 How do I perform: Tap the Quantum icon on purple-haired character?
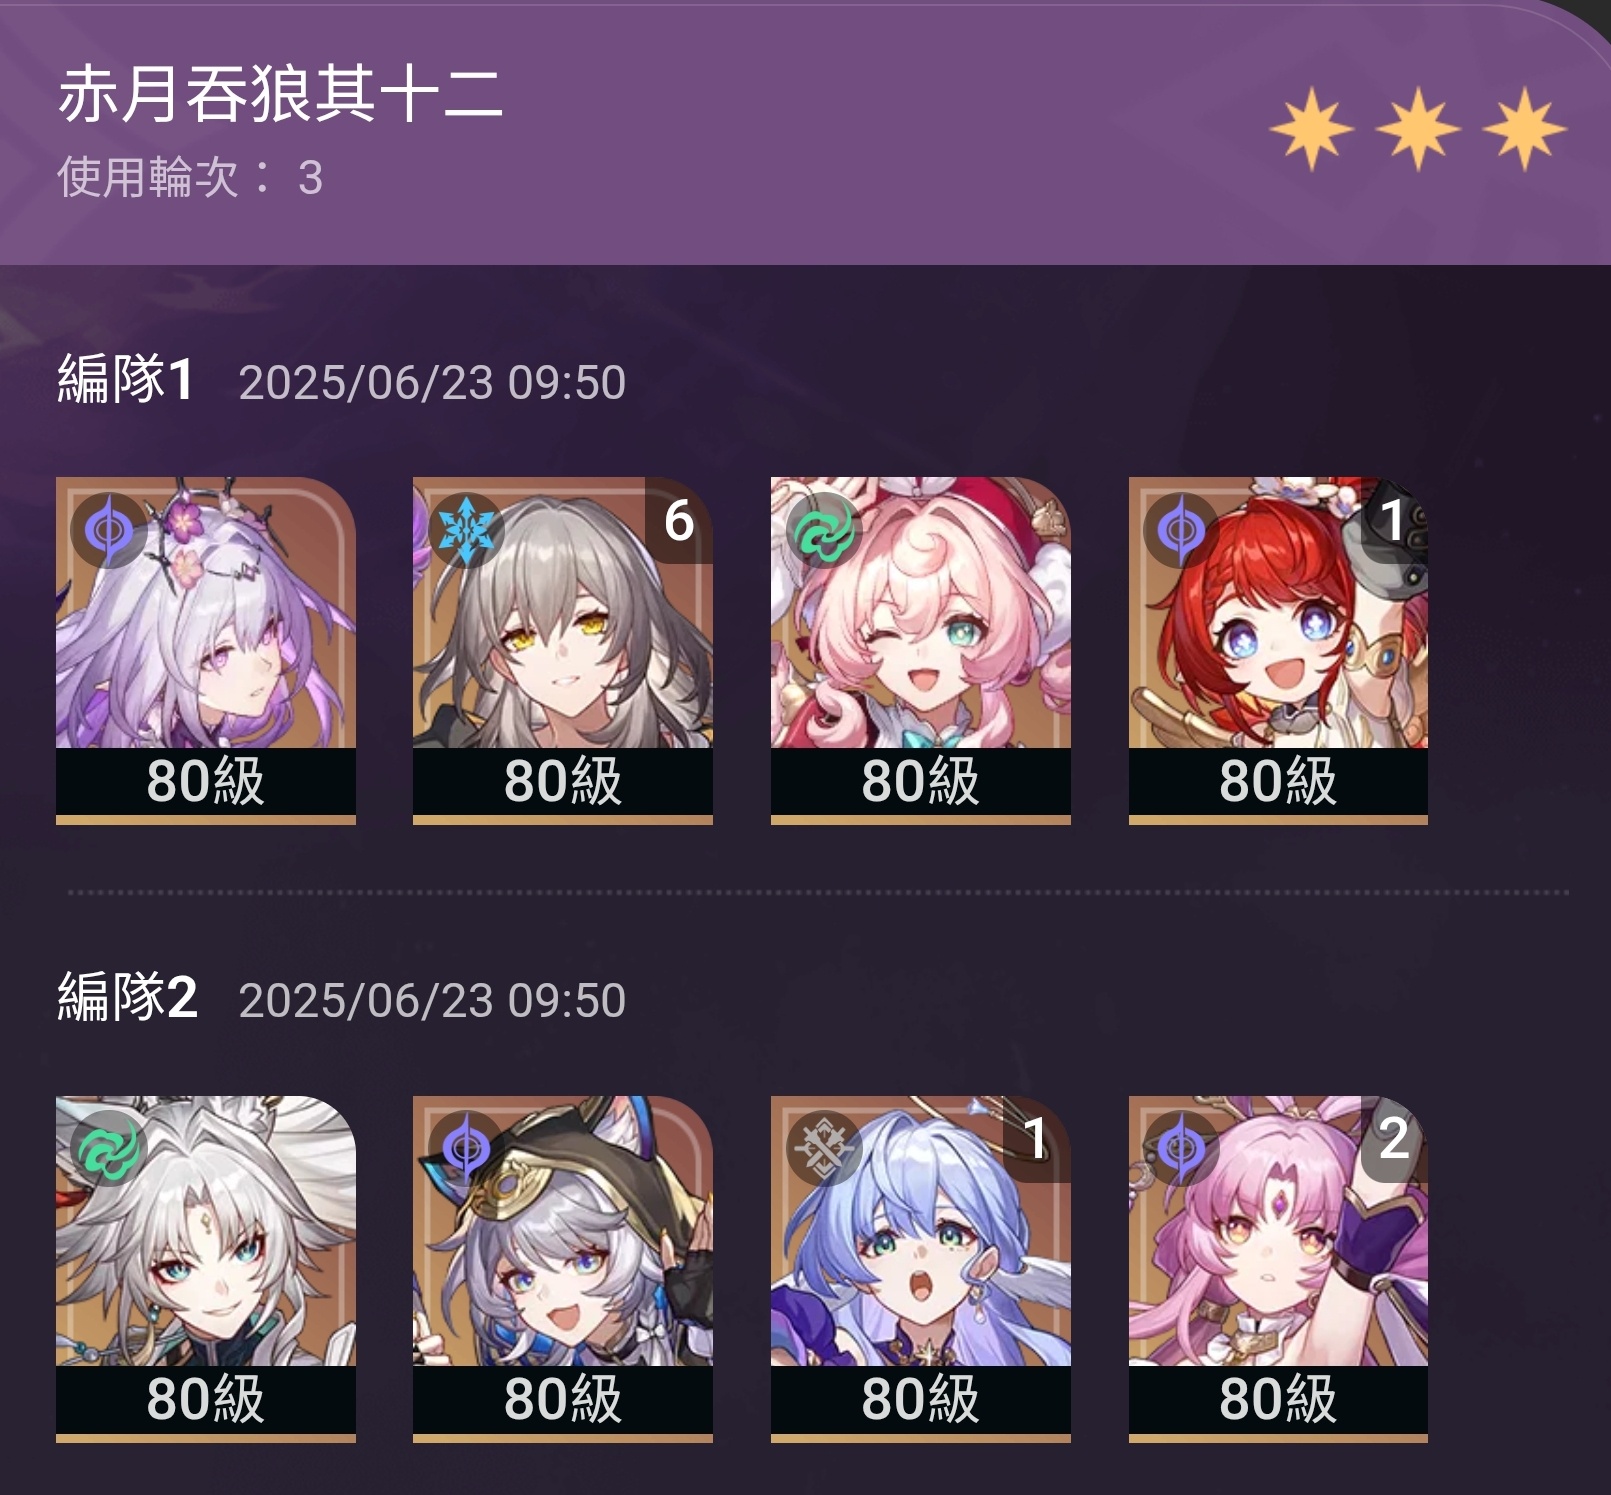tap(109, 530)
